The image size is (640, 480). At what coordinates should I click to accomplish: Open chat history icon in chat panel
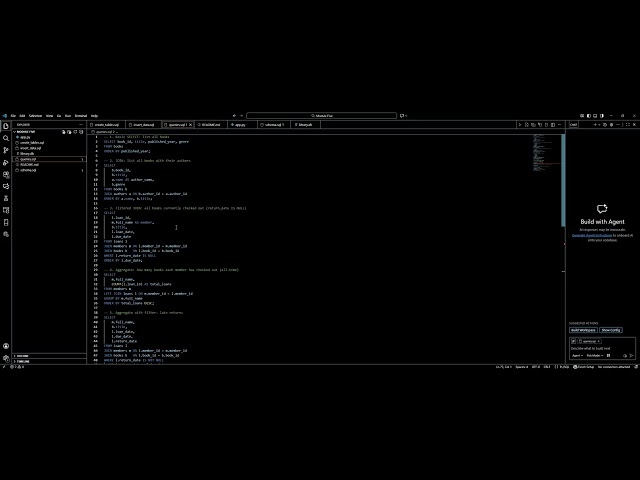point(605,124)
